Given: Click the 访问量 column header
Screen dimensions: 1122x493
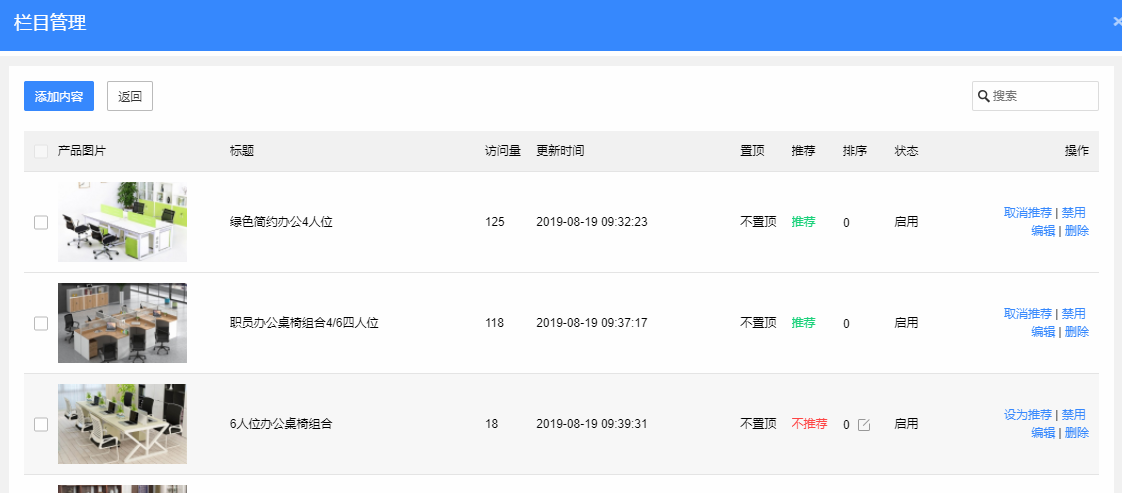Looking at the screenshot, I should pyautogui.click(x=503, y=151).
